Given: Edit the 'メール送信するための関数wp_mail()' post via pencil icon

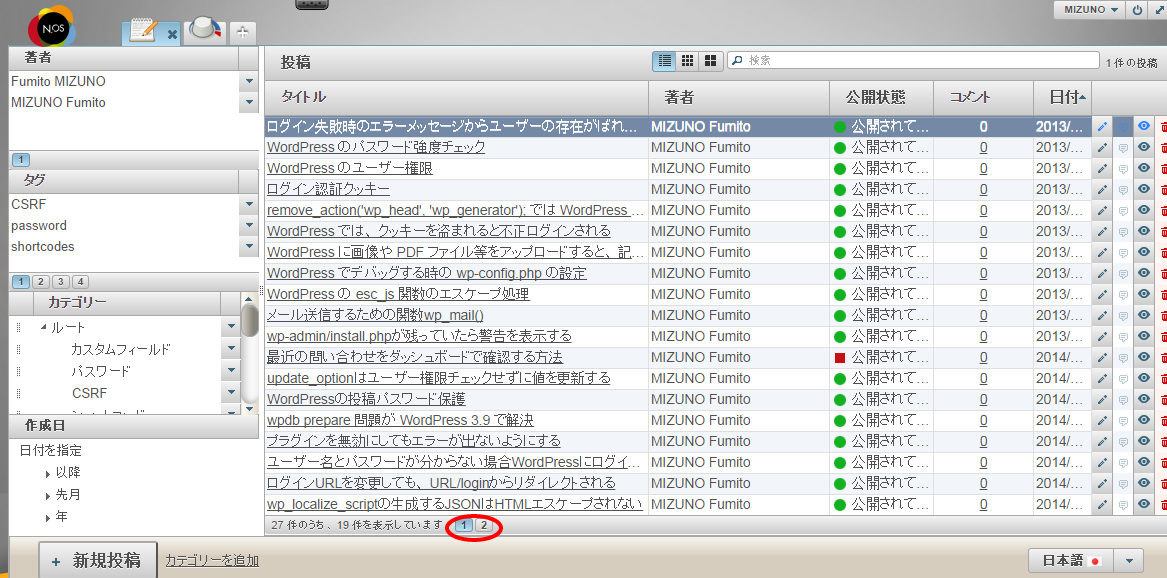Looking at the screenshot, I should coord(1102,315).
